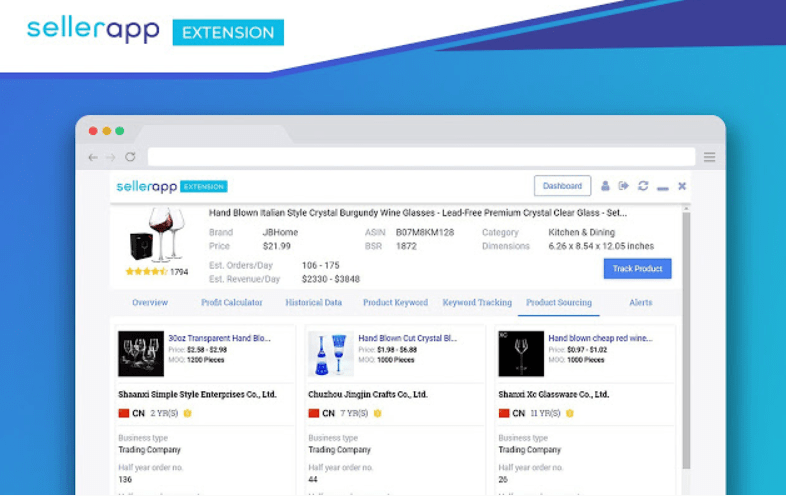
Task: Click the MOQ 1200 Pieces text
Action: click(x=206, y=360)
